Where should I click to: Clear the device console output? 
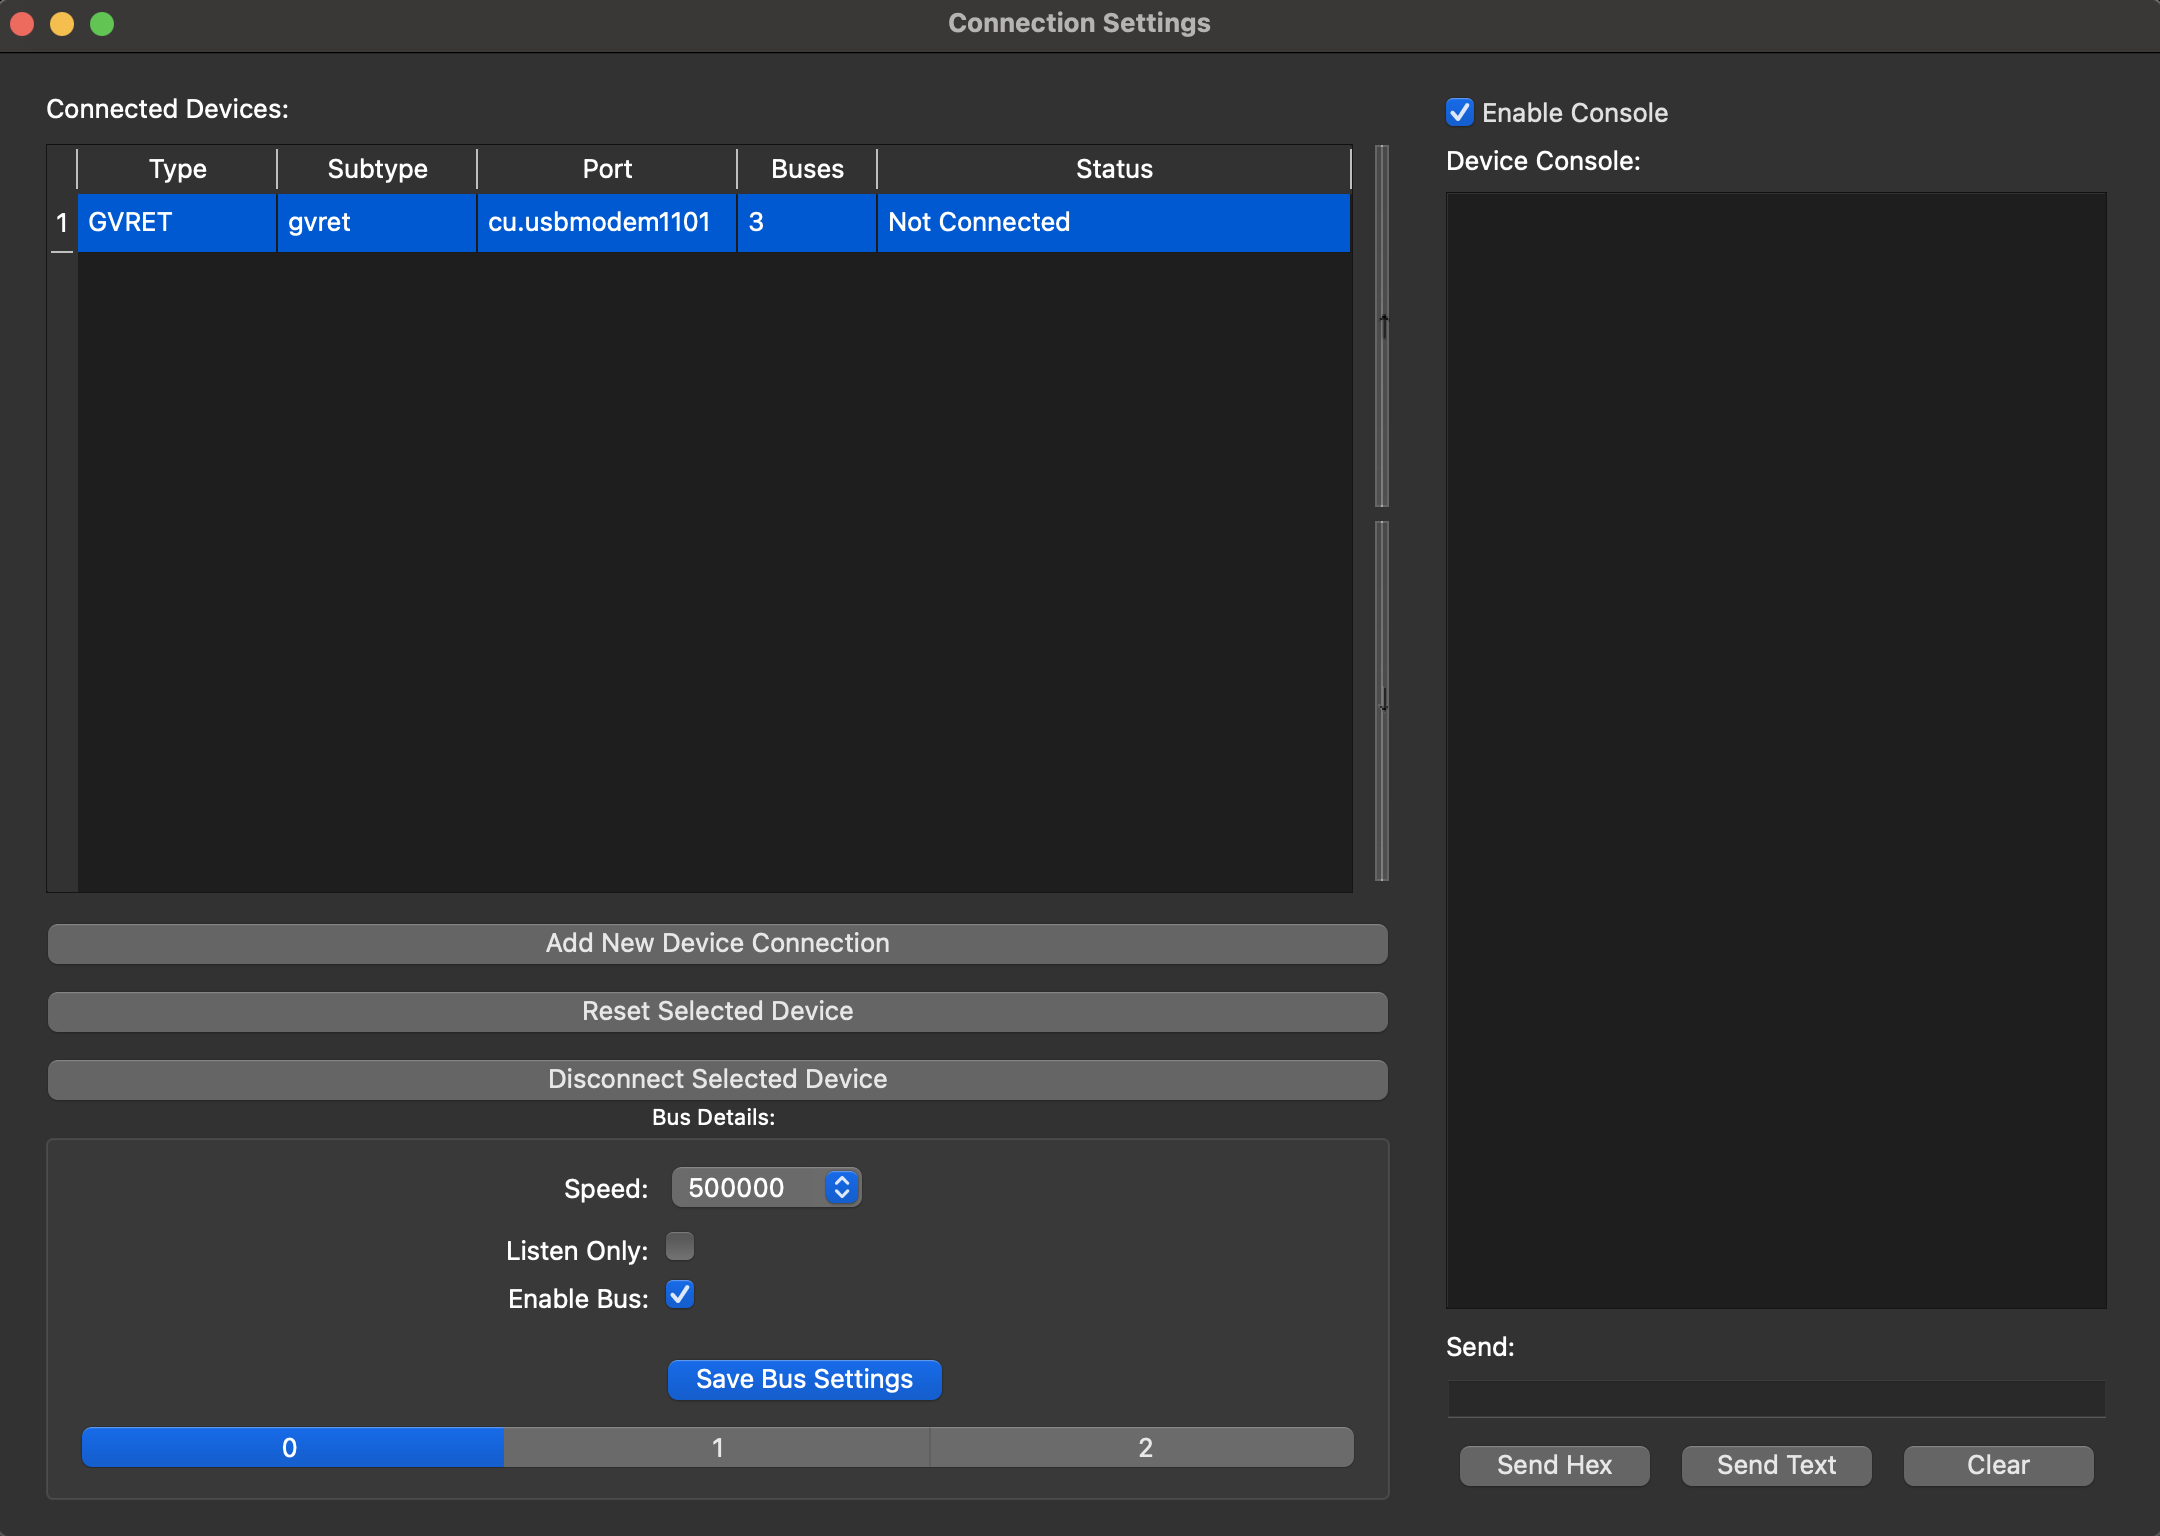[1997, 1465]
